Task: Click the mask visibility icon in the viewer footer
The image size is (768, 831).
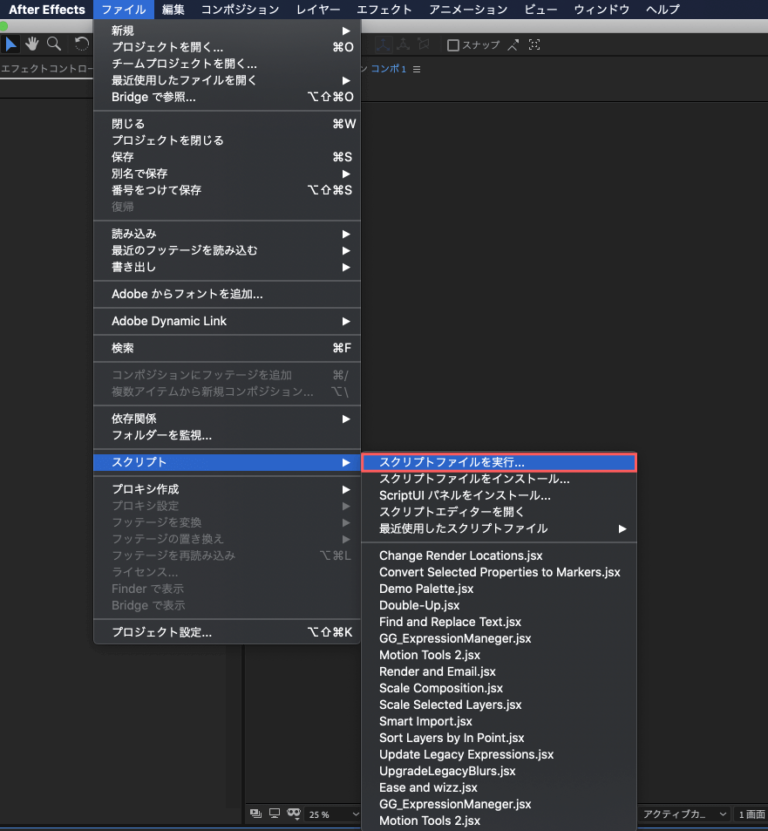Action: tap(294, 814)
